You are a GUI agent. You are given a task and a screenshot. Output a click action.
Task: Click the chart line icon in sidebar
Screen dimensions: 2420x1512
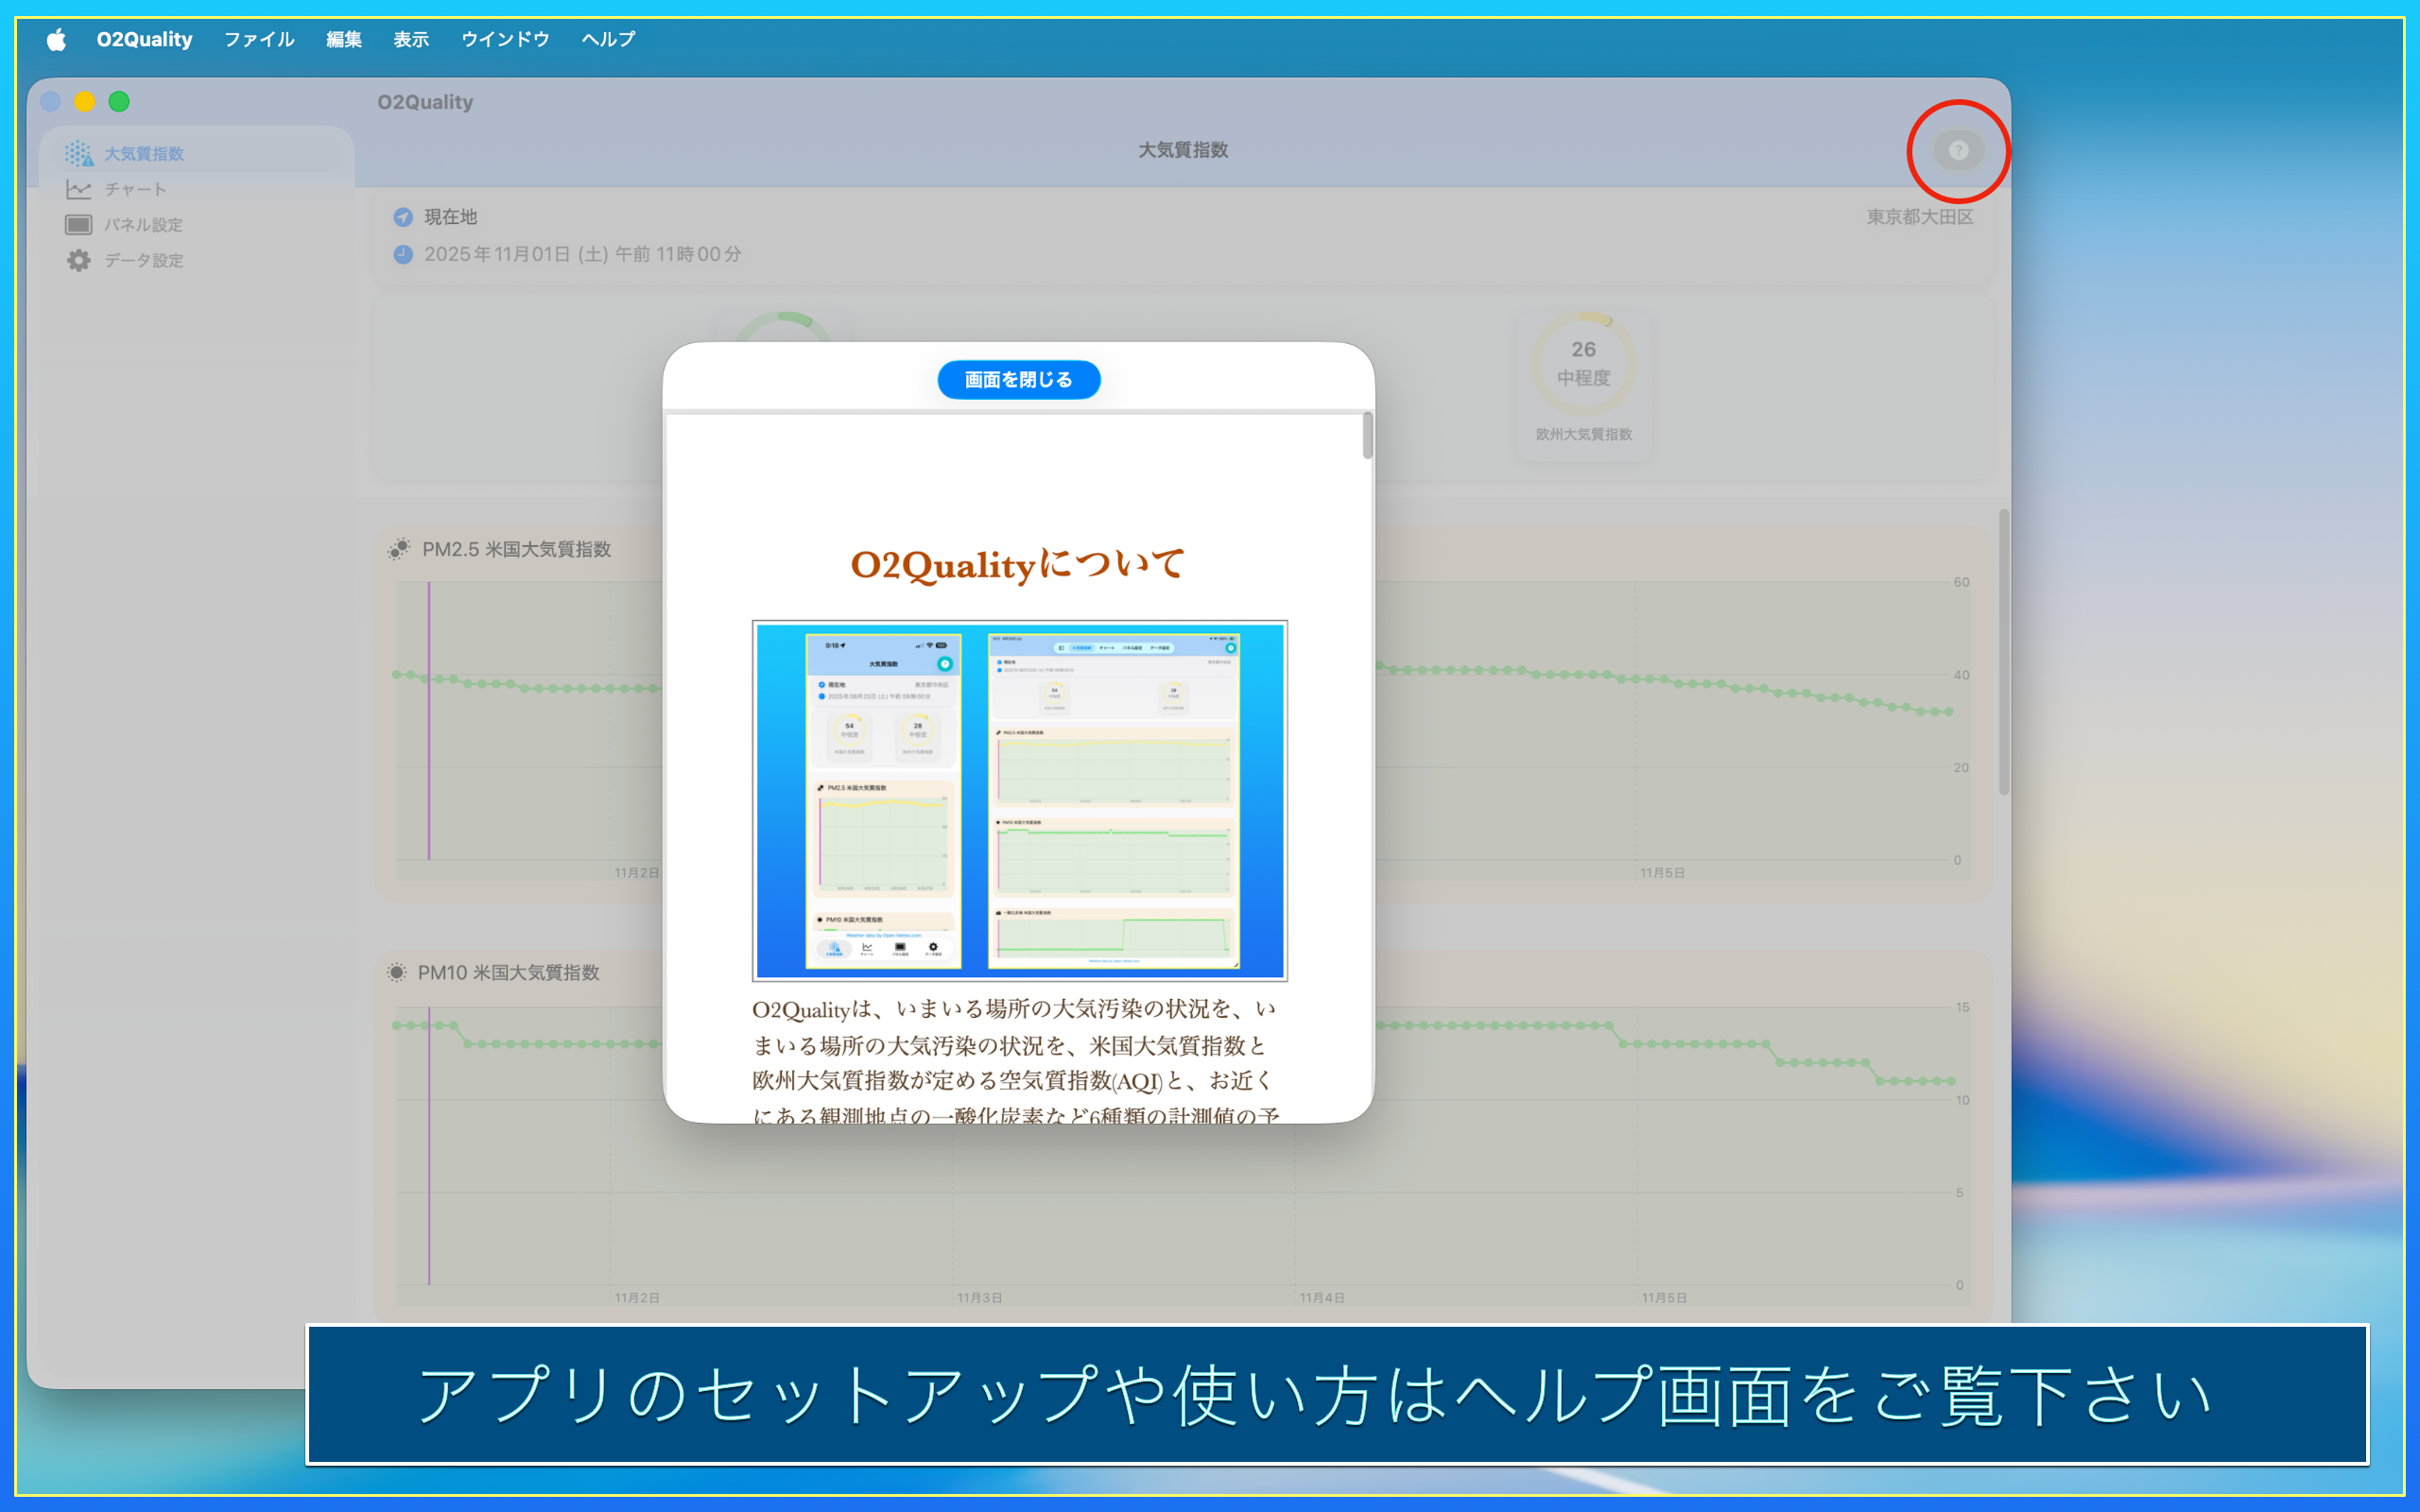coord(79,189)
